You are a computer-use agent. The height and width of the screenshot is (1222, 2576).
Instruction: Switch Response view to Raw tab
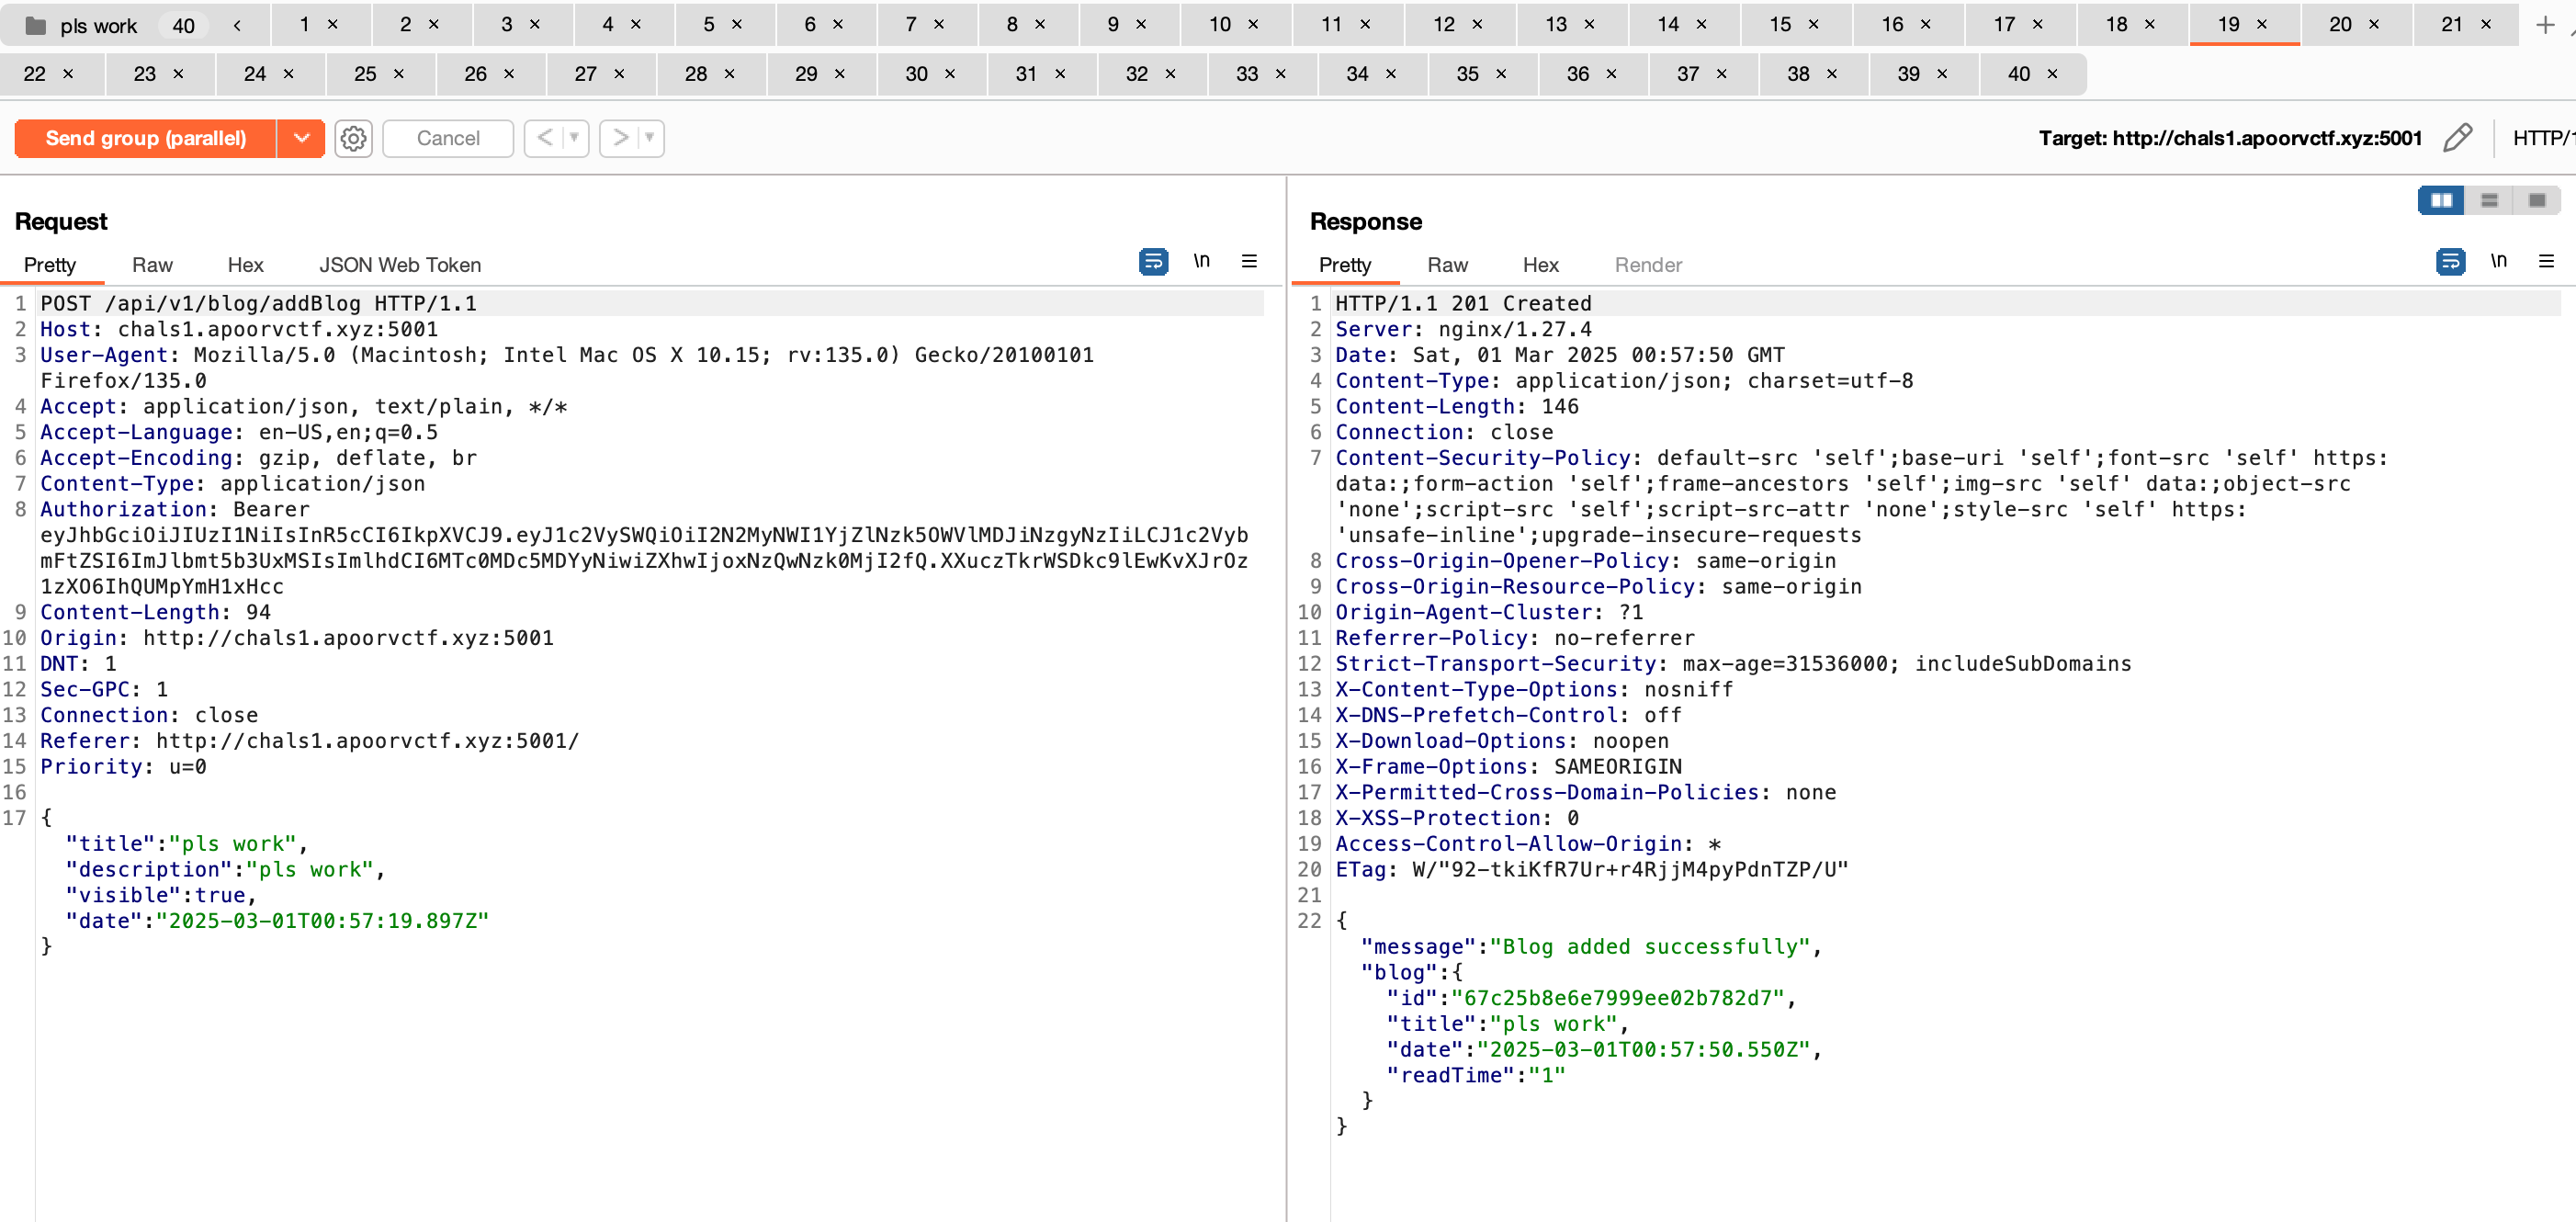click(1447, 265)
